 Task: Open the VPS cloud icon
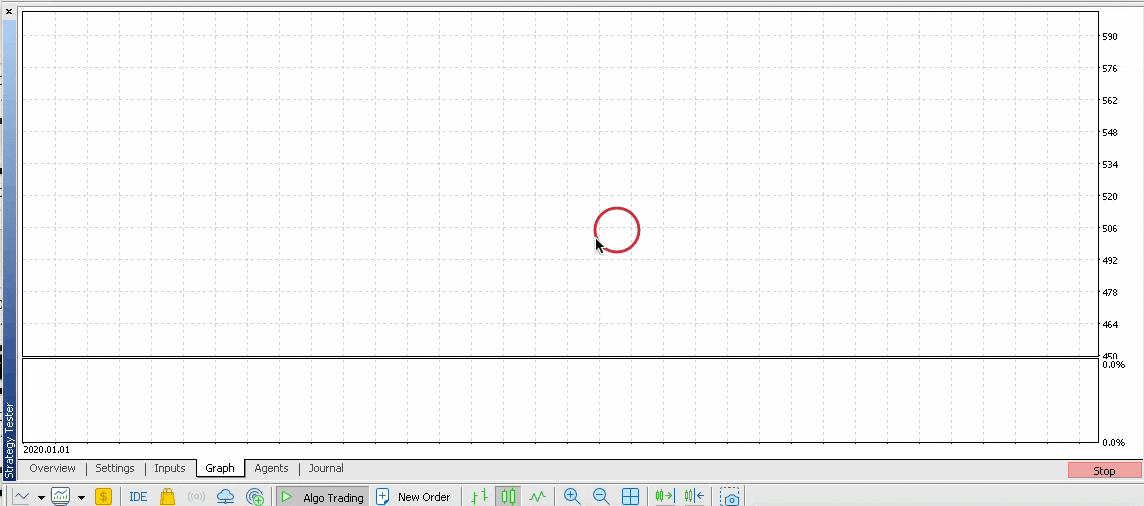[x=225, y=497]
